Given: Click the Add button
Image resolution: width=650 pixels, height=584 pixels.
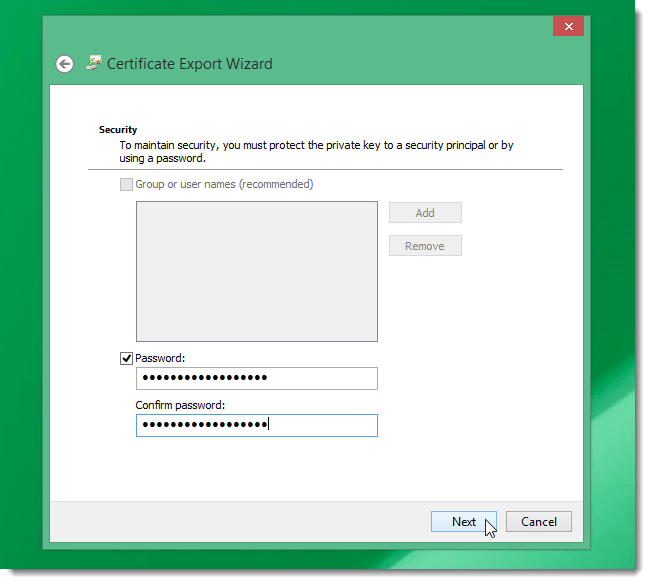Looking at the screenshot, I should pos(425,213).
